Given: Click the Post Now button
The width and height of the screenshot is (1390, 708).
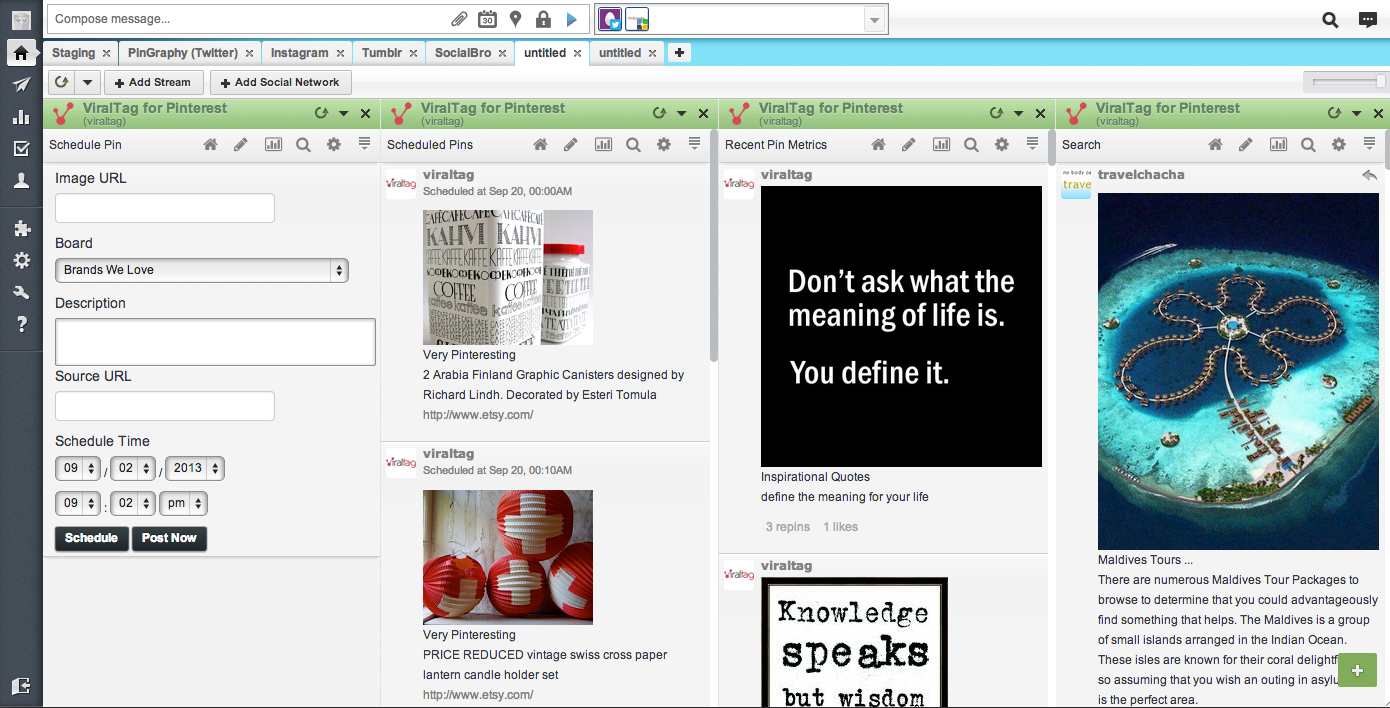Looking at the screenshot, I should click(x=169, y=538).
